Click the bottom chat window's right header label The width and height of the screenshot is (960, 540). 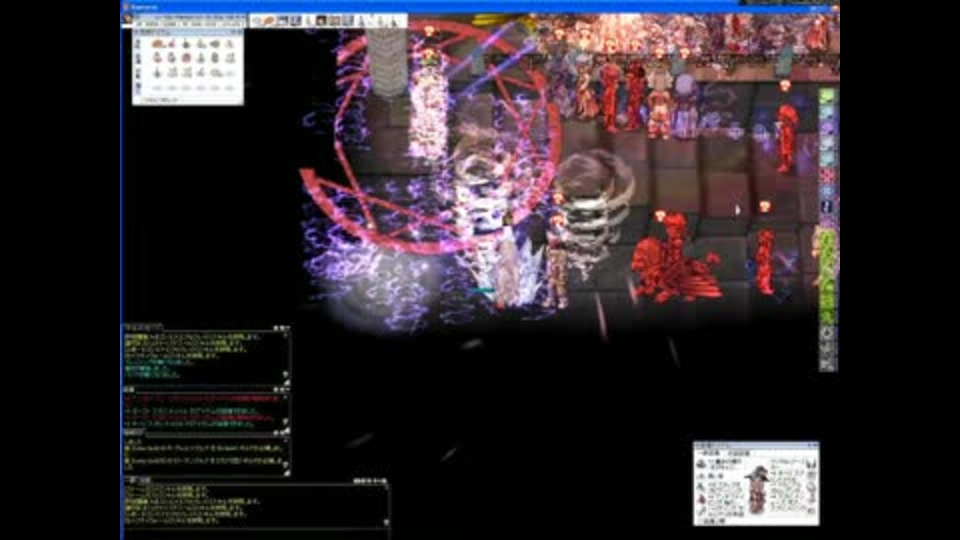370,481
